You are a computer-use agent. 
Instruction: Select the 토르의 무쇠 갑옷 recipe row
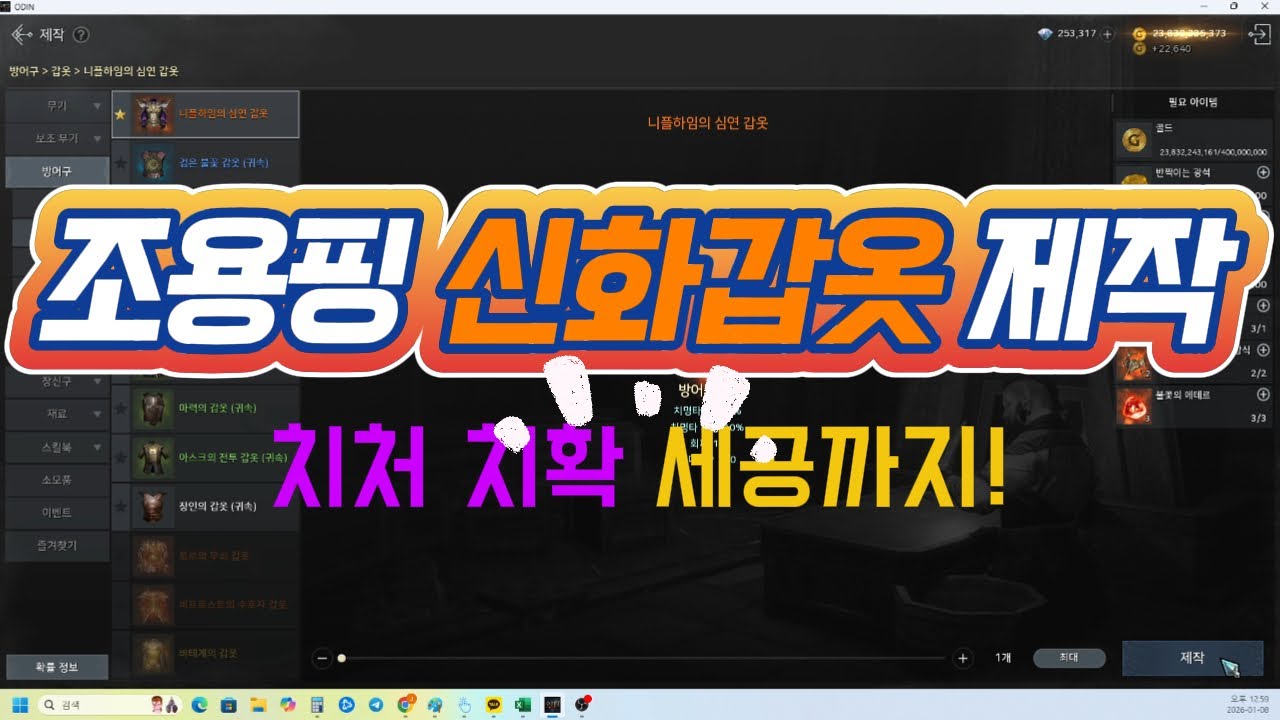(205, 555)
